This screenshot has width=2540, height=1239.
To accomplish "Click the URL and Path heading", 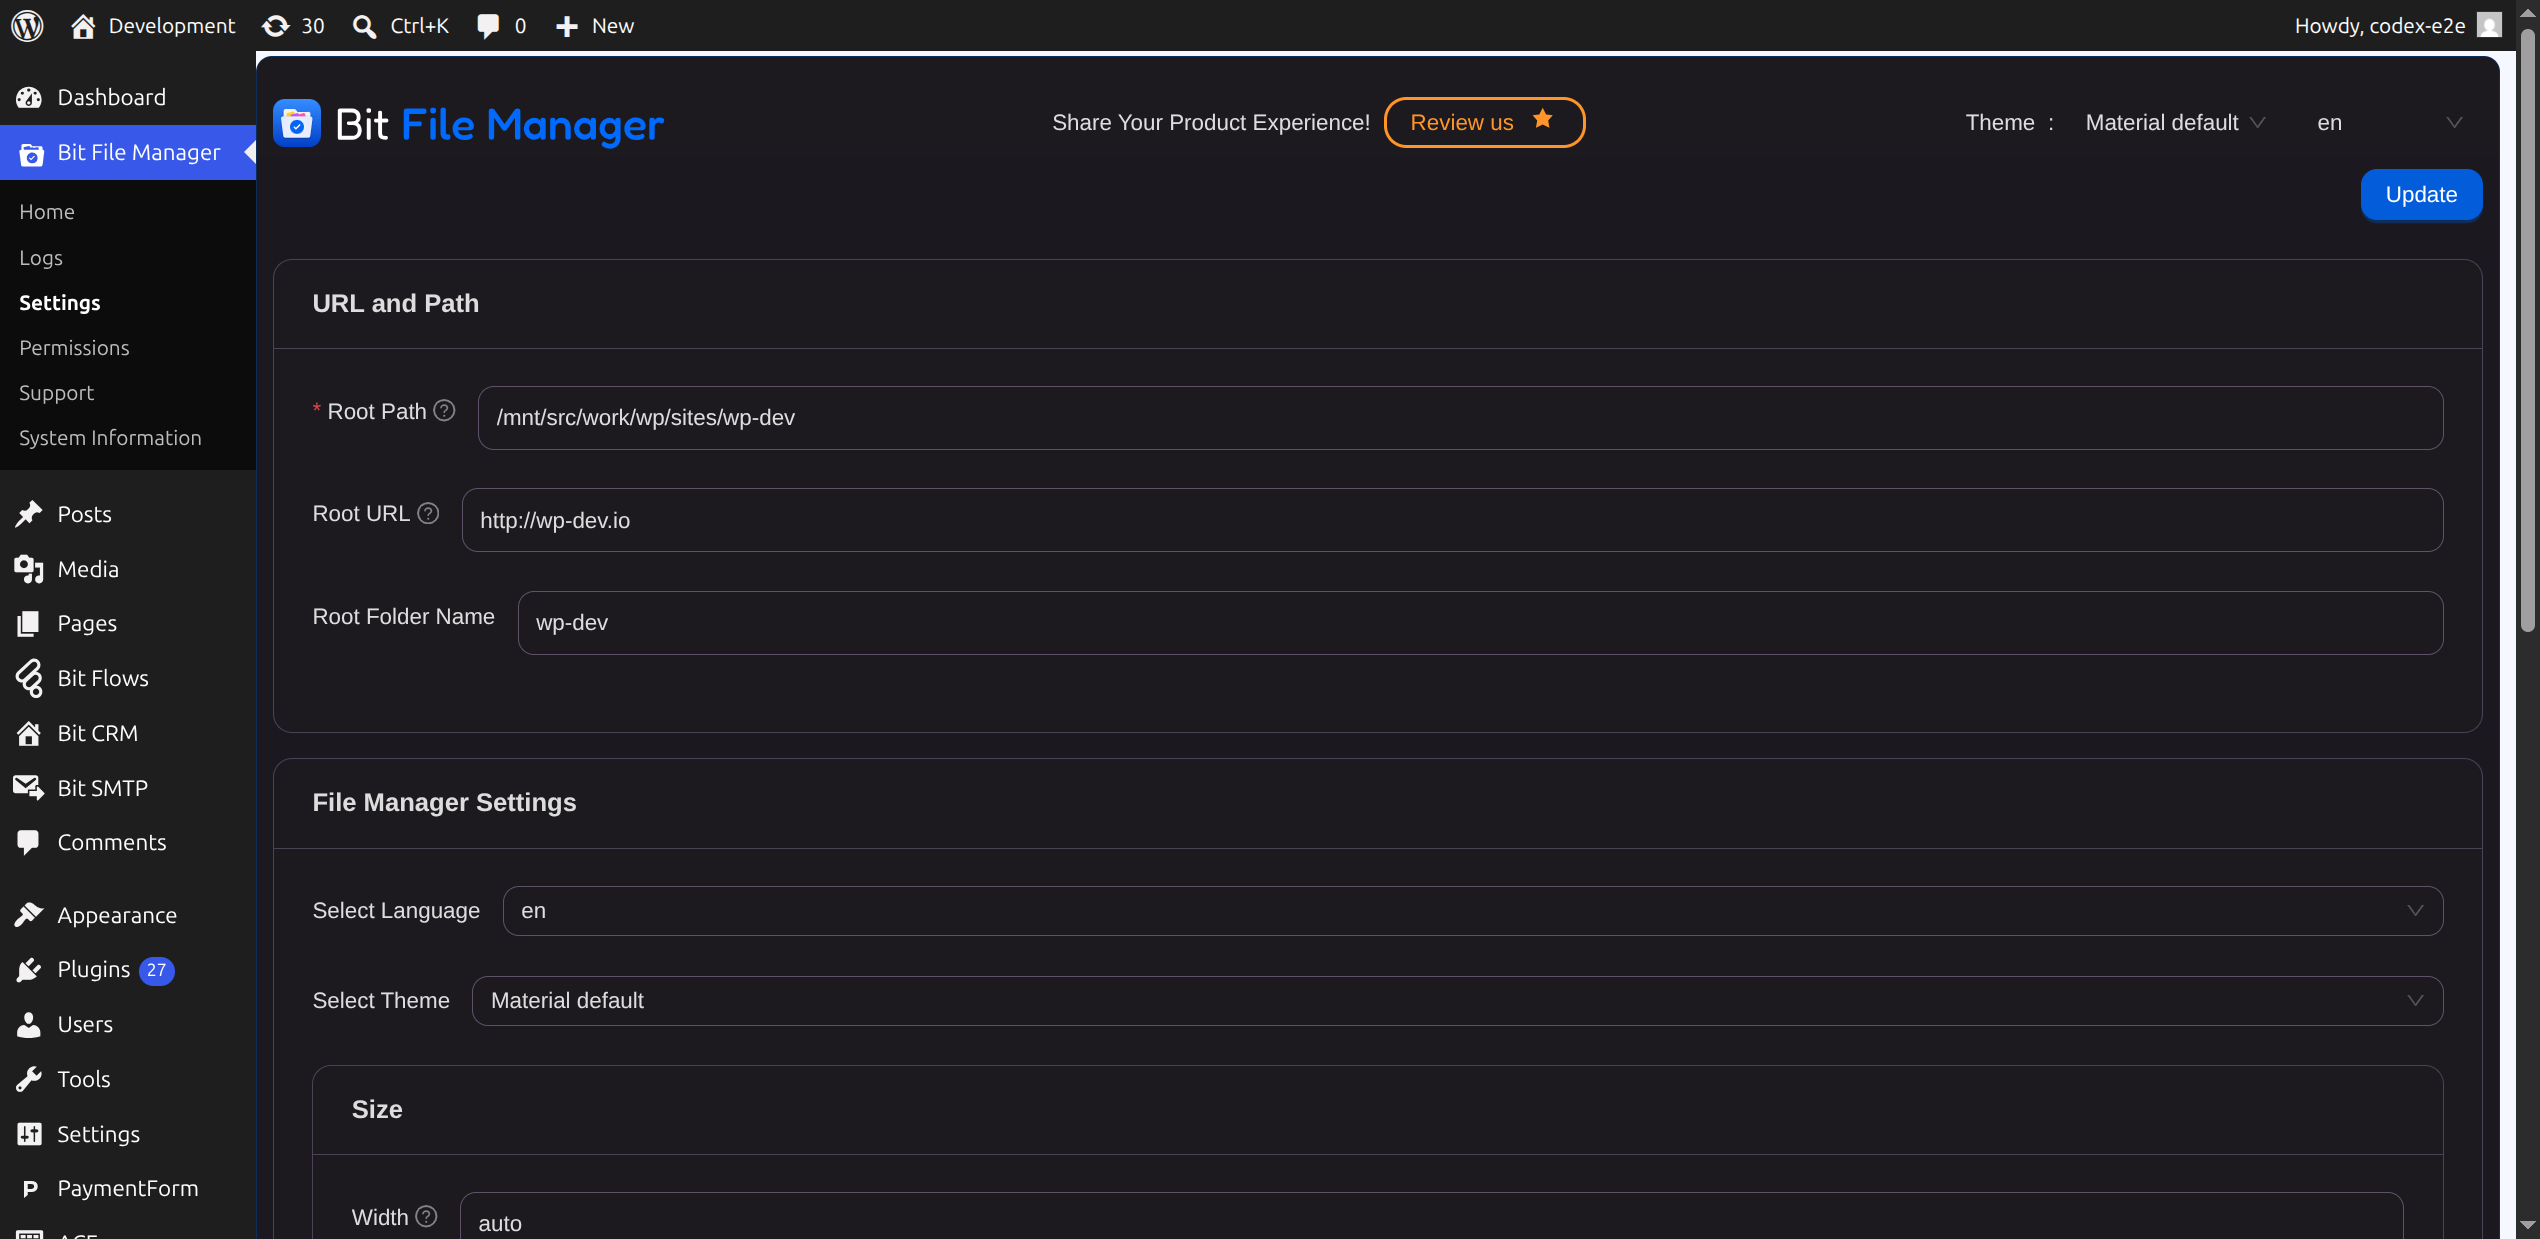I will click(396, 304).
